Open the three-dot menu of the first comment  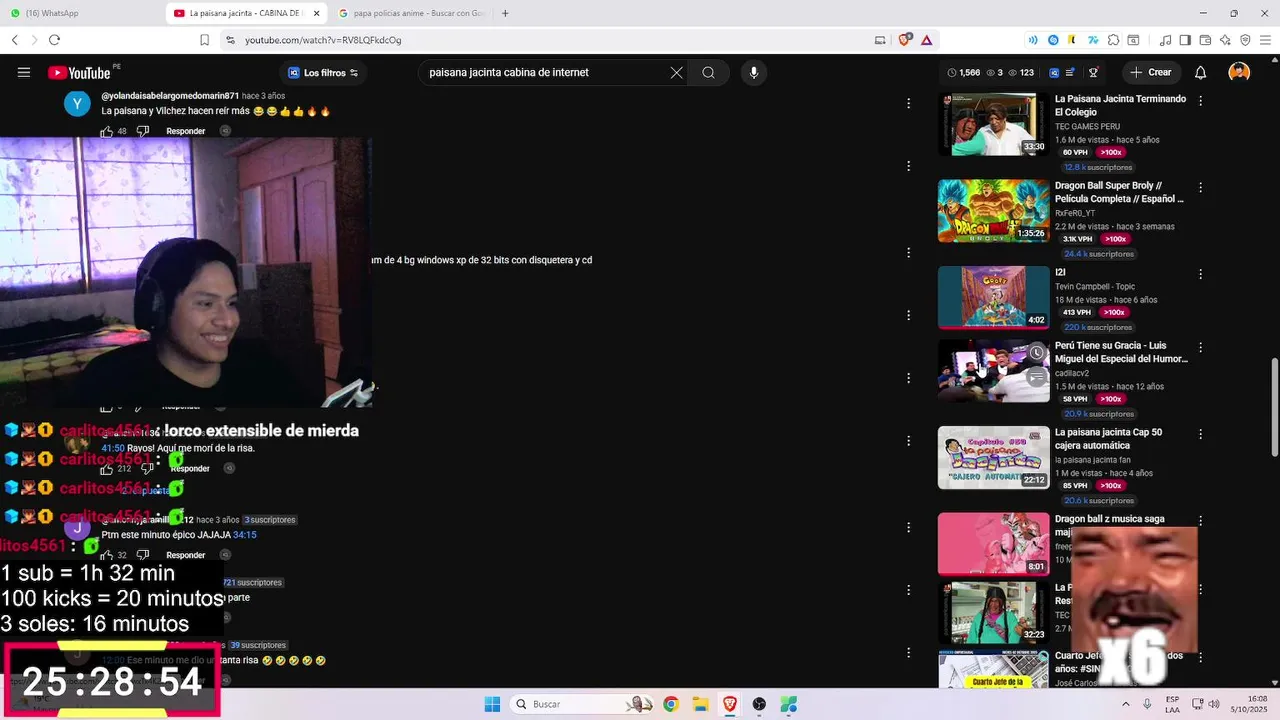pyautogui.click(x=908, y=103)
